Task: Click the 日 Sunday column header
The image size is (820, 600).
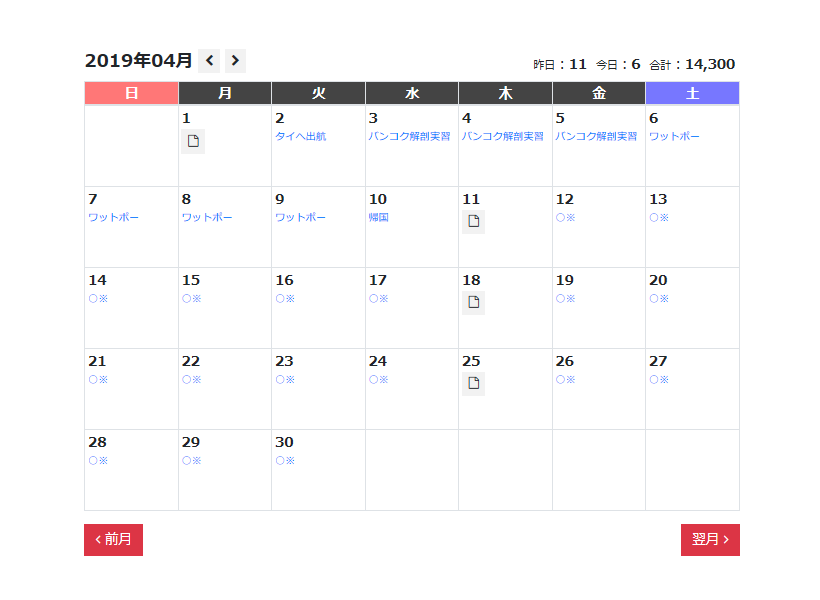Action: pyautogui.click(x=131, y=93)
